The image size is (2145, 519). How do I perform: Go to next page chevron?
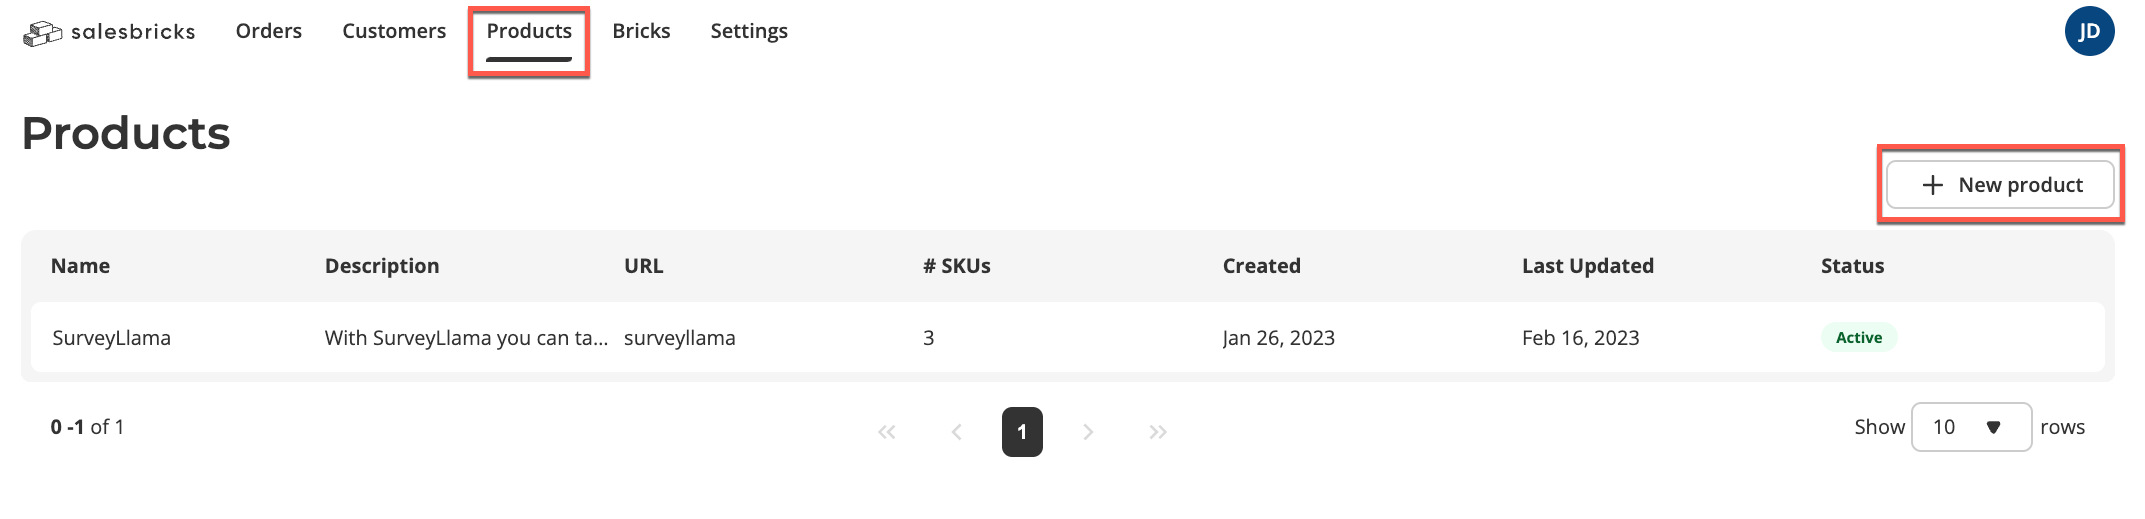[x=1088, y=432]
